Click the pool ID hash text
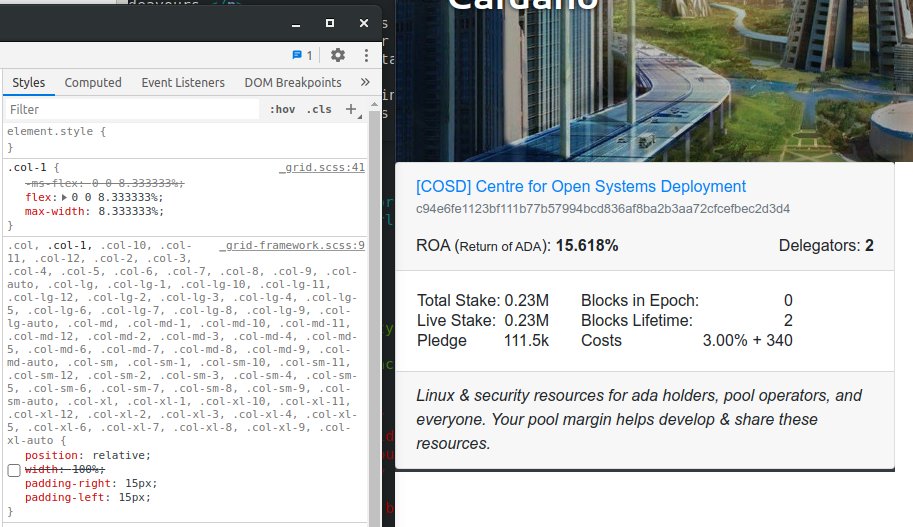 (603, 208)
